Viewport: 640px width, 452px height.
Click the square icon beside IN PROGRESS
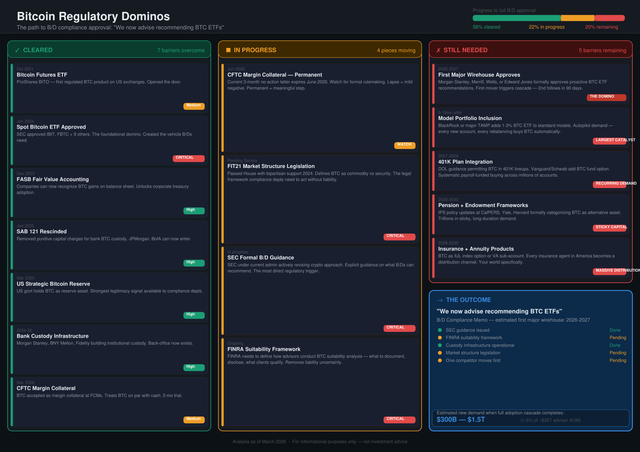(228, 50)
